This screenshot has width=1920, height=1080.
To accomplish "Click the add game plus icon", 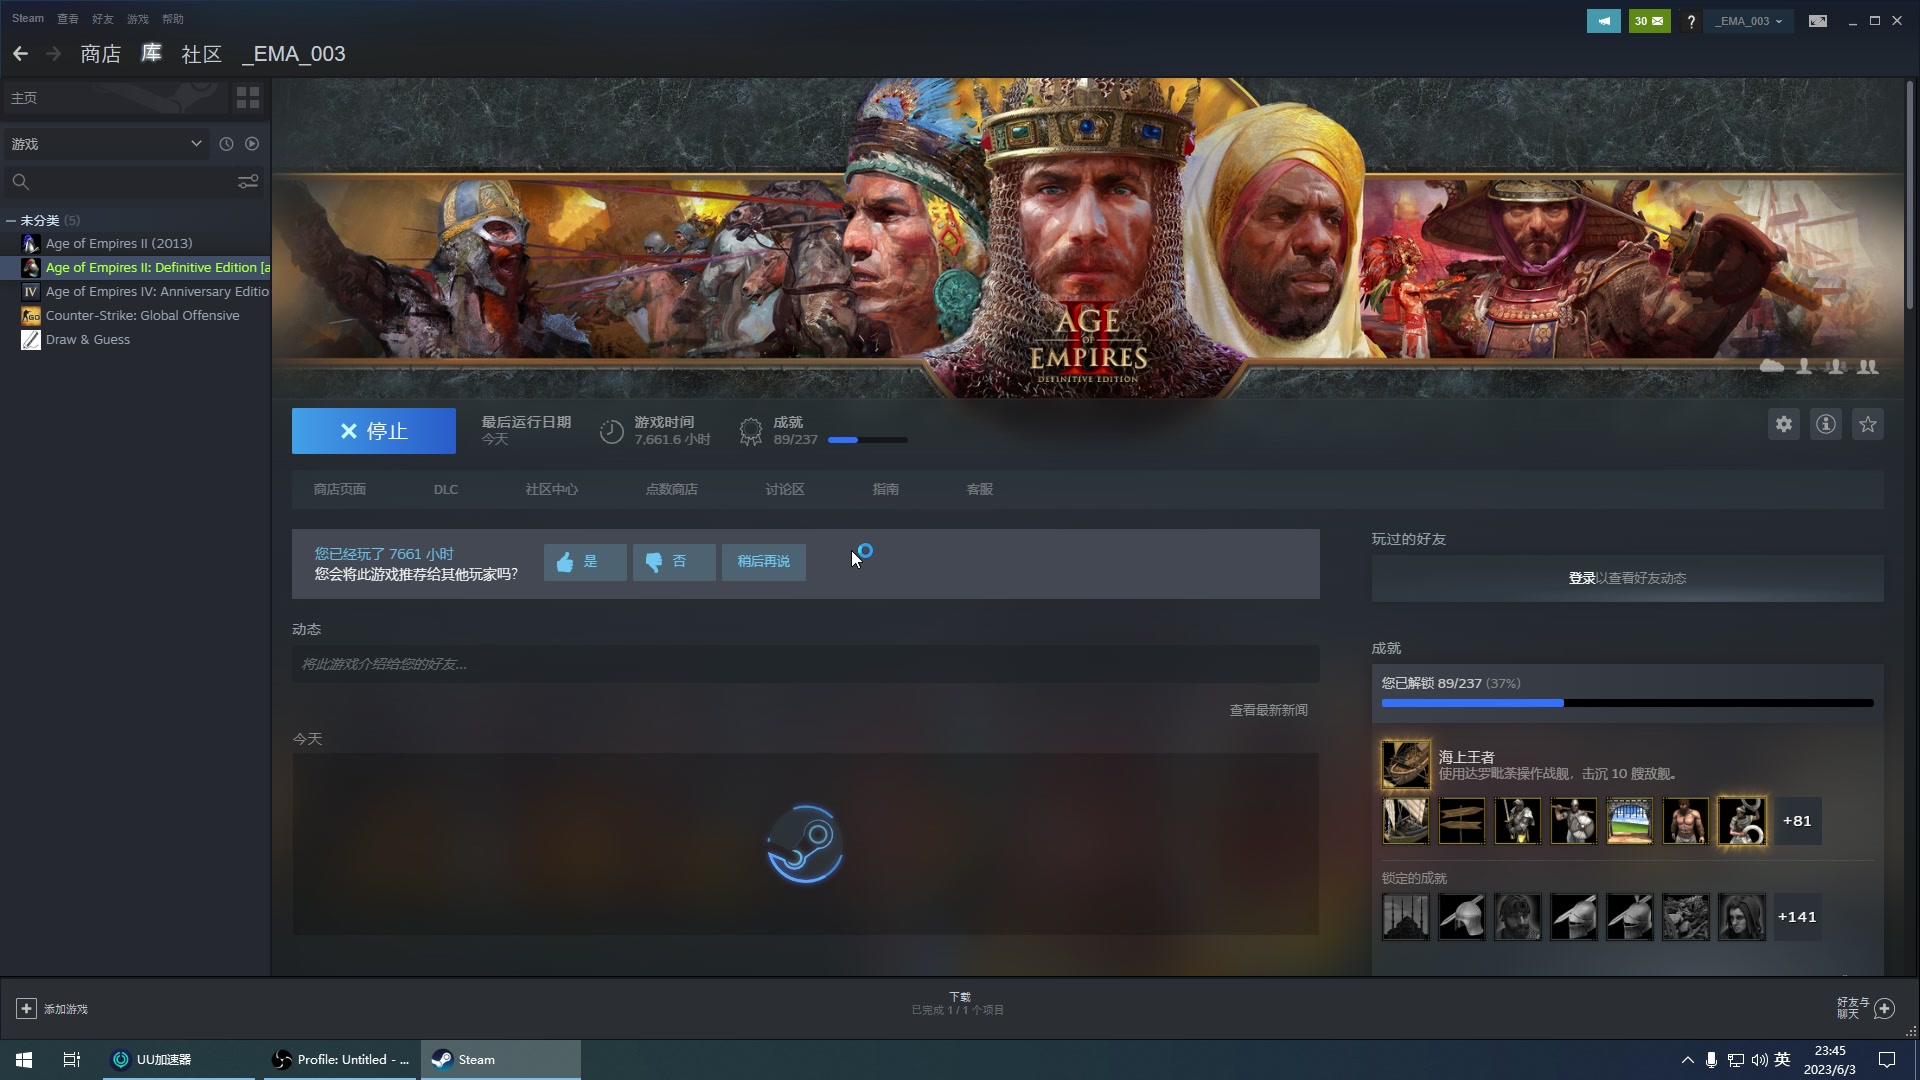I will click(27, 1009).
